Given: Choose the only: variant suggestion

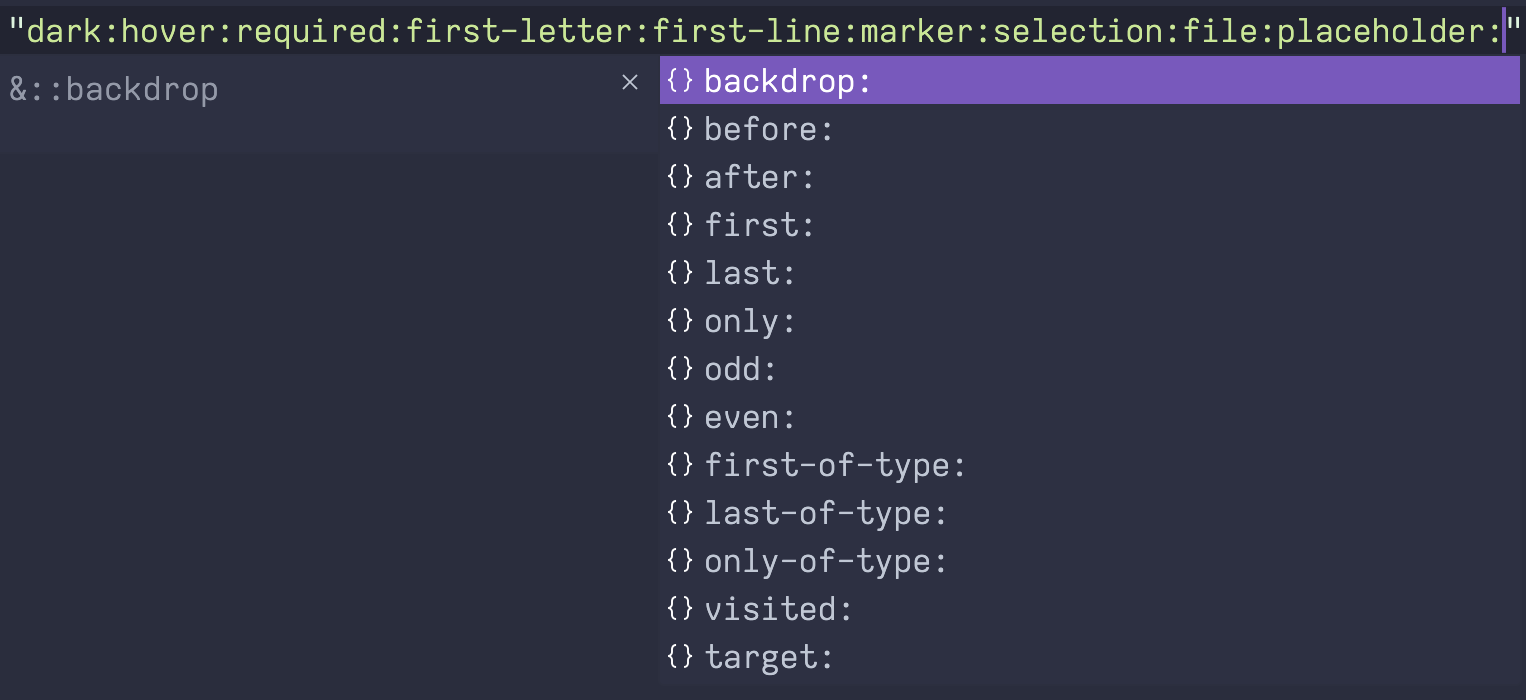Looking at the screenshot, I should [x=1090, y=321].
